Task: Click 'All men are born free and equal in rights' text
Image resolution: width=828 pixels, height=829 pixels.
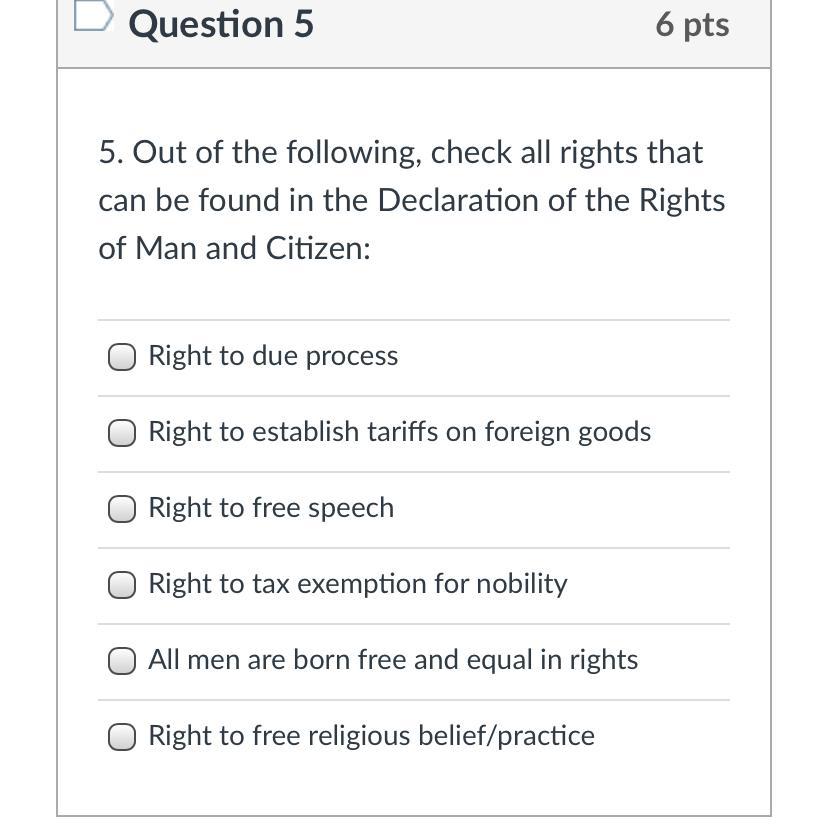Action: click(393, 660)
